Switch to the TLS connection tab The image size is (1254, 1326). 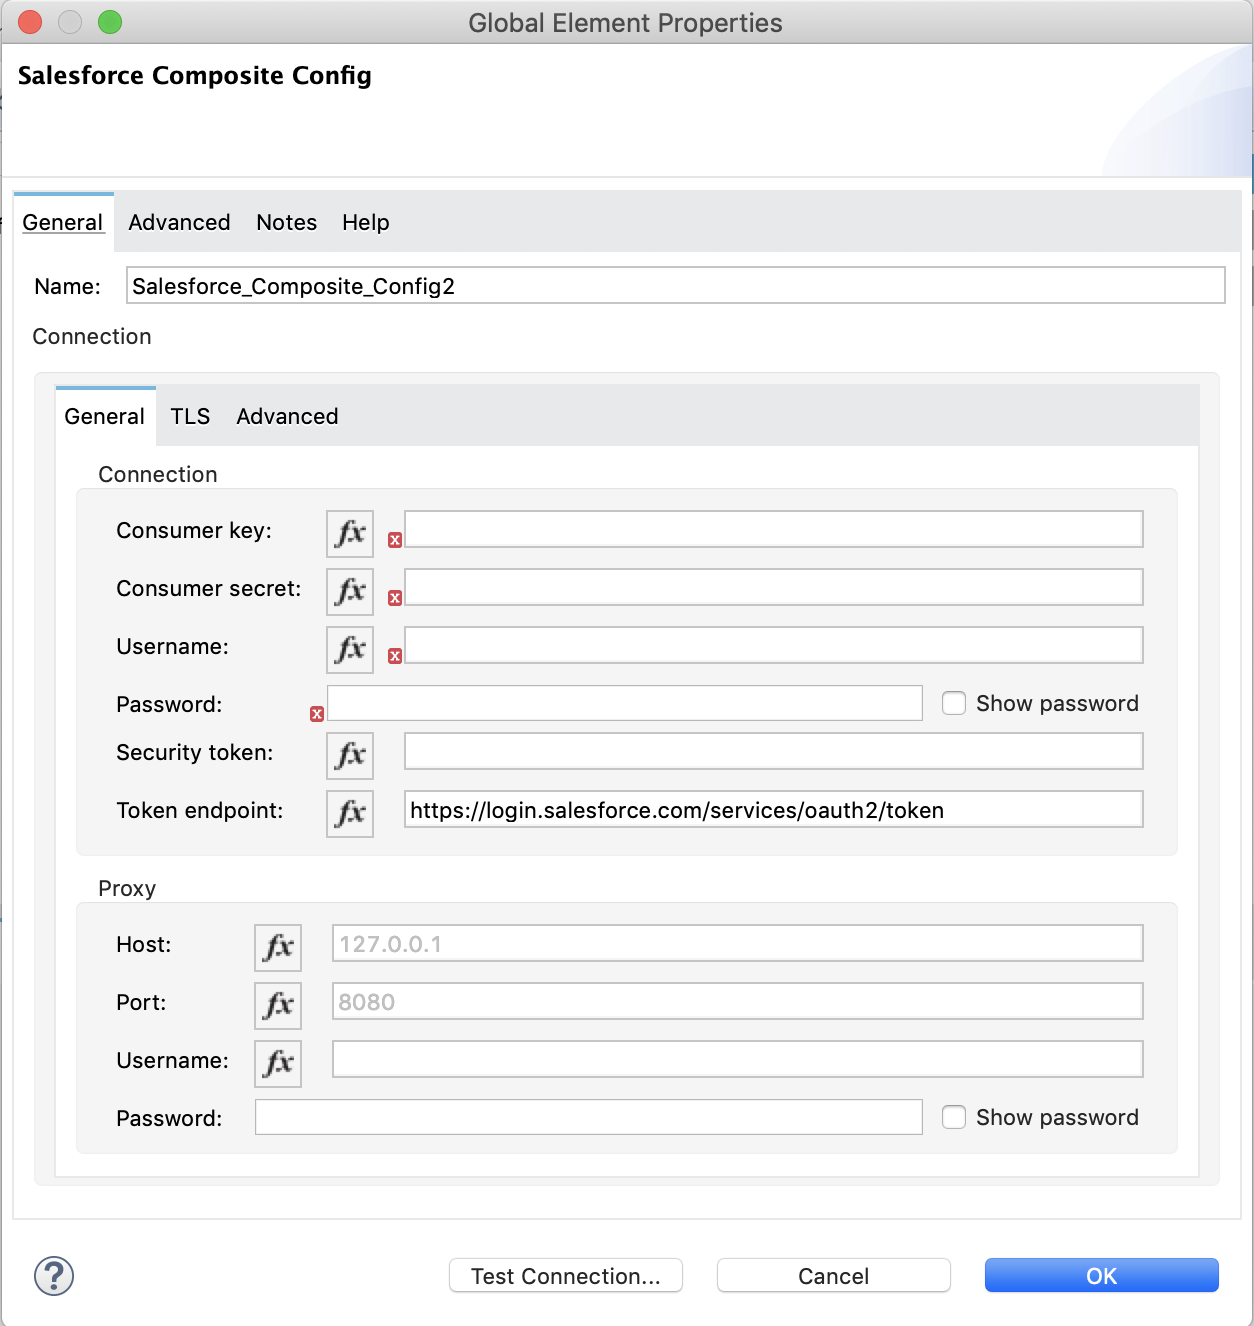pos(190,416)
